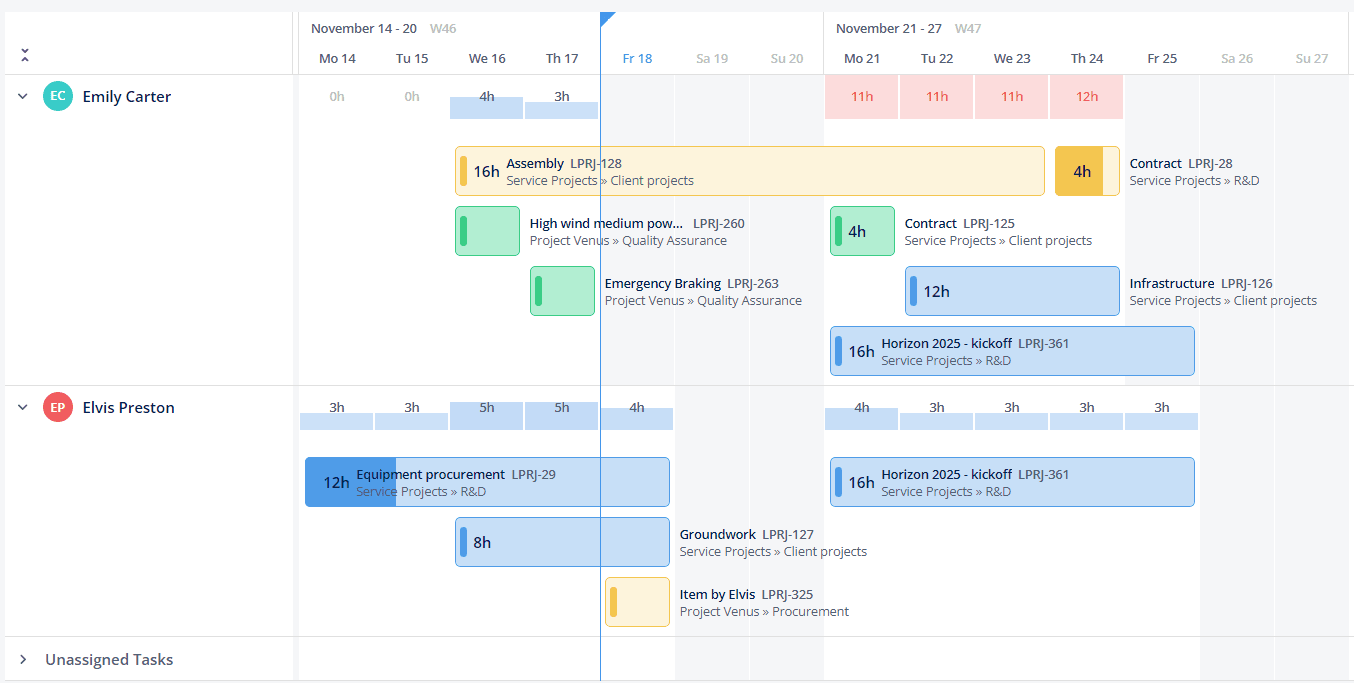Click the green Emergency Braking LPRJ-263 block

(x=562, y=291)
